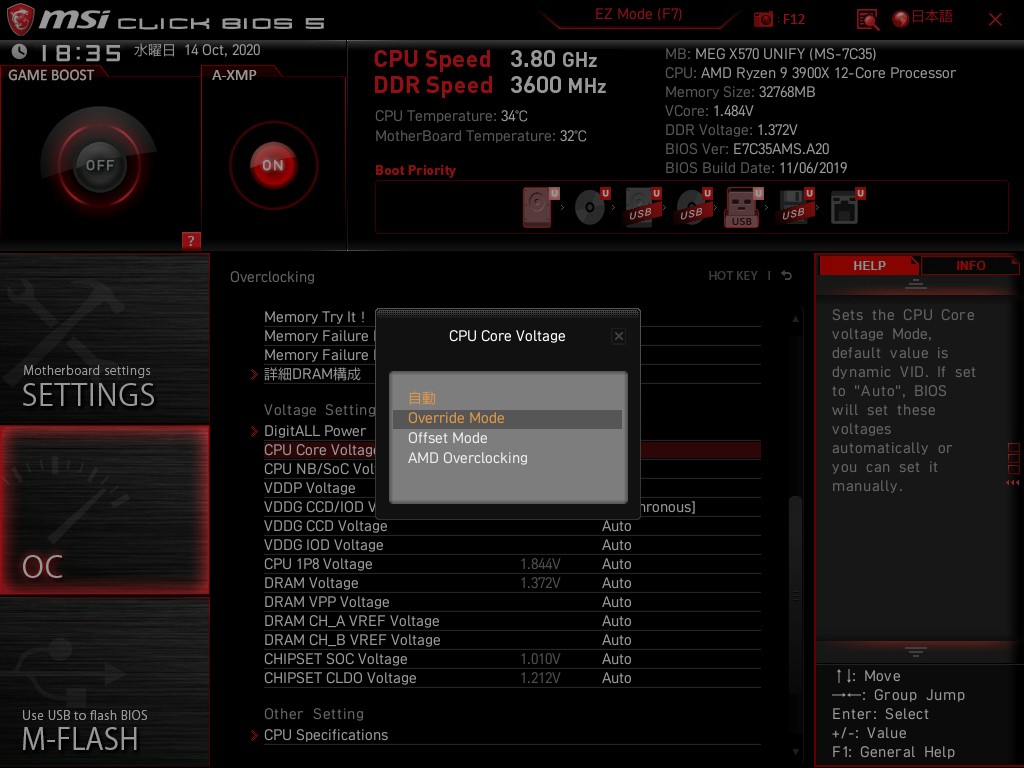Viewport: 1024px width, 768px height.
Task: Expand the CPU Specifications entry
Action: point(325,735)
